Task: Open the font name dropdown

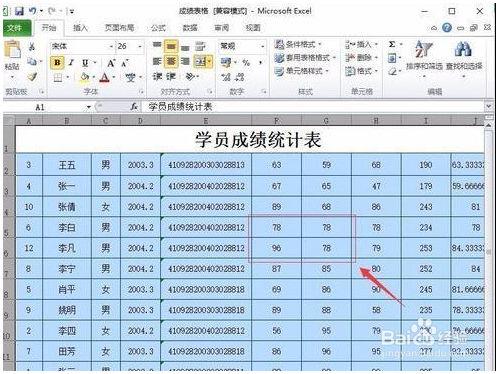Action: [x=111, y=46]
